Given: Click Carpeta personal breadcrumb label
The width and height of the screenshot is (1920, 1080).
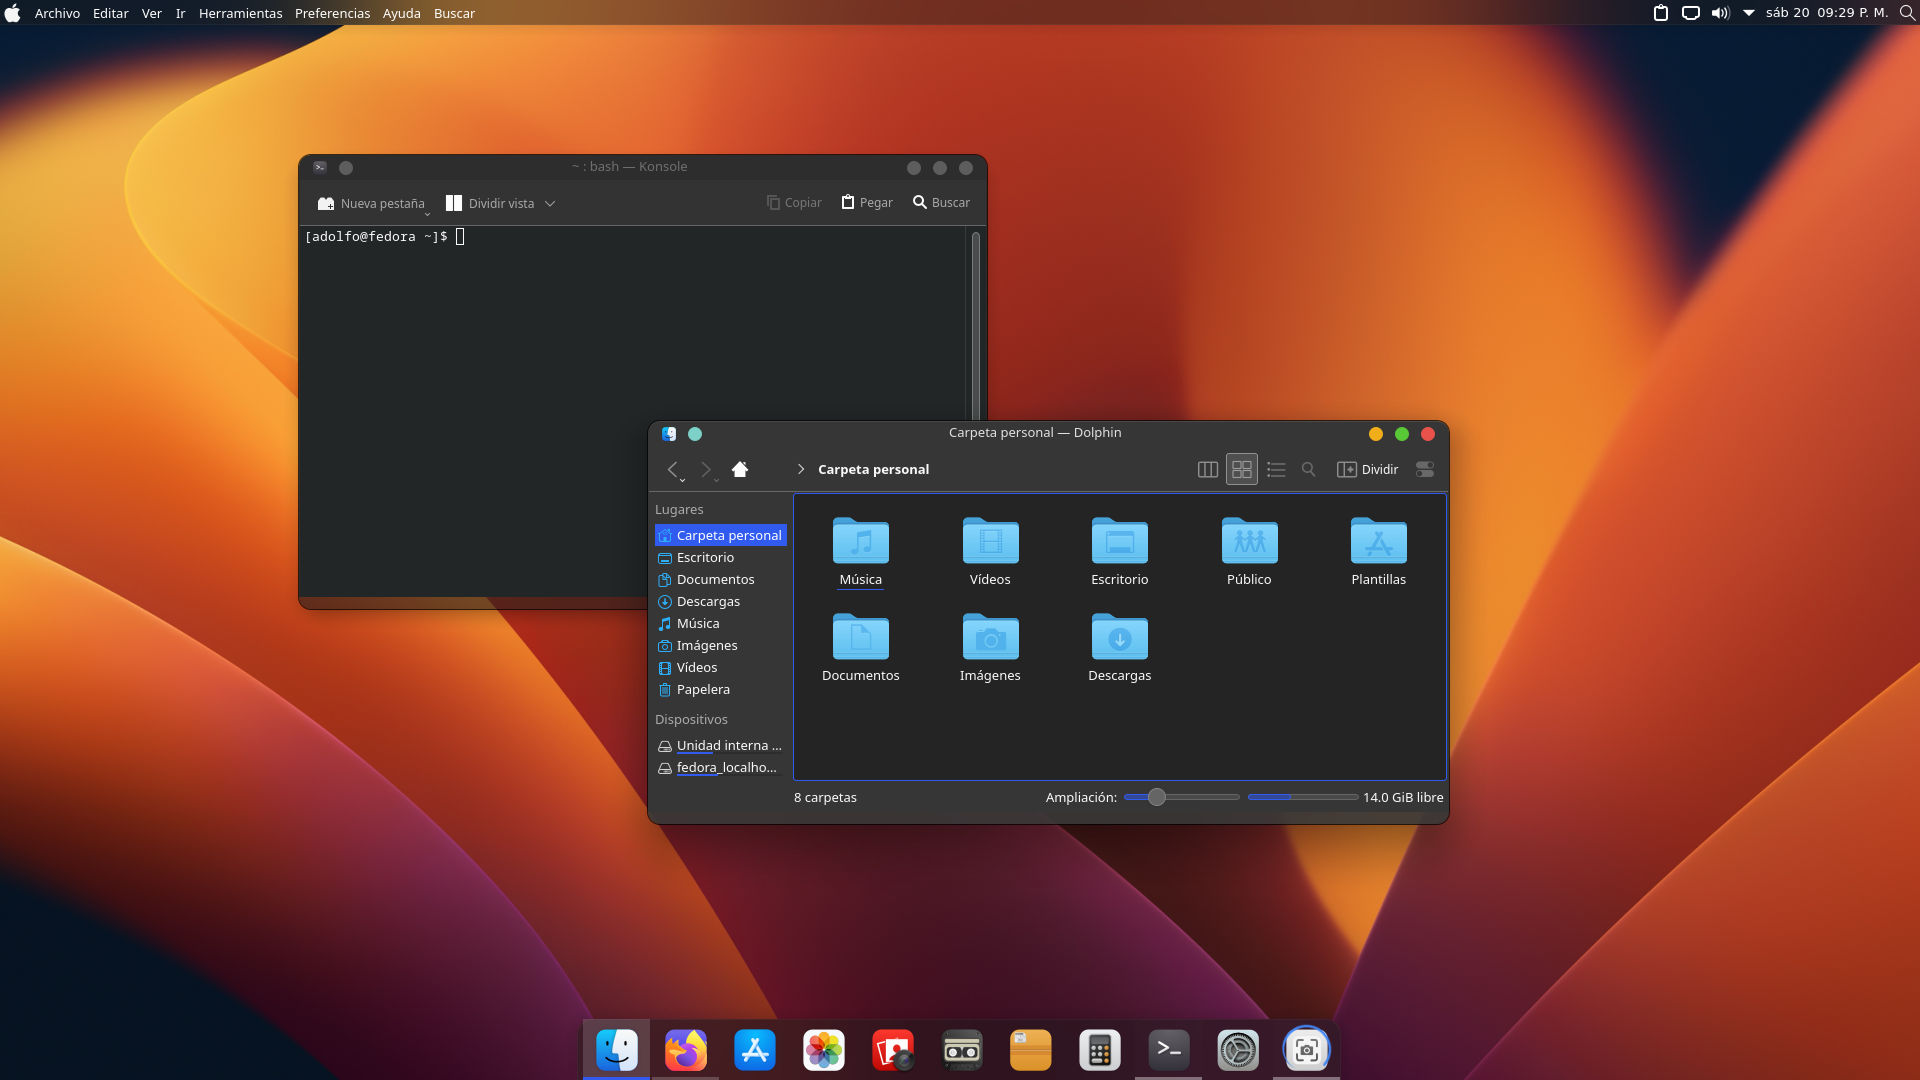Looking at the screenshot, I should click(873, 469).
